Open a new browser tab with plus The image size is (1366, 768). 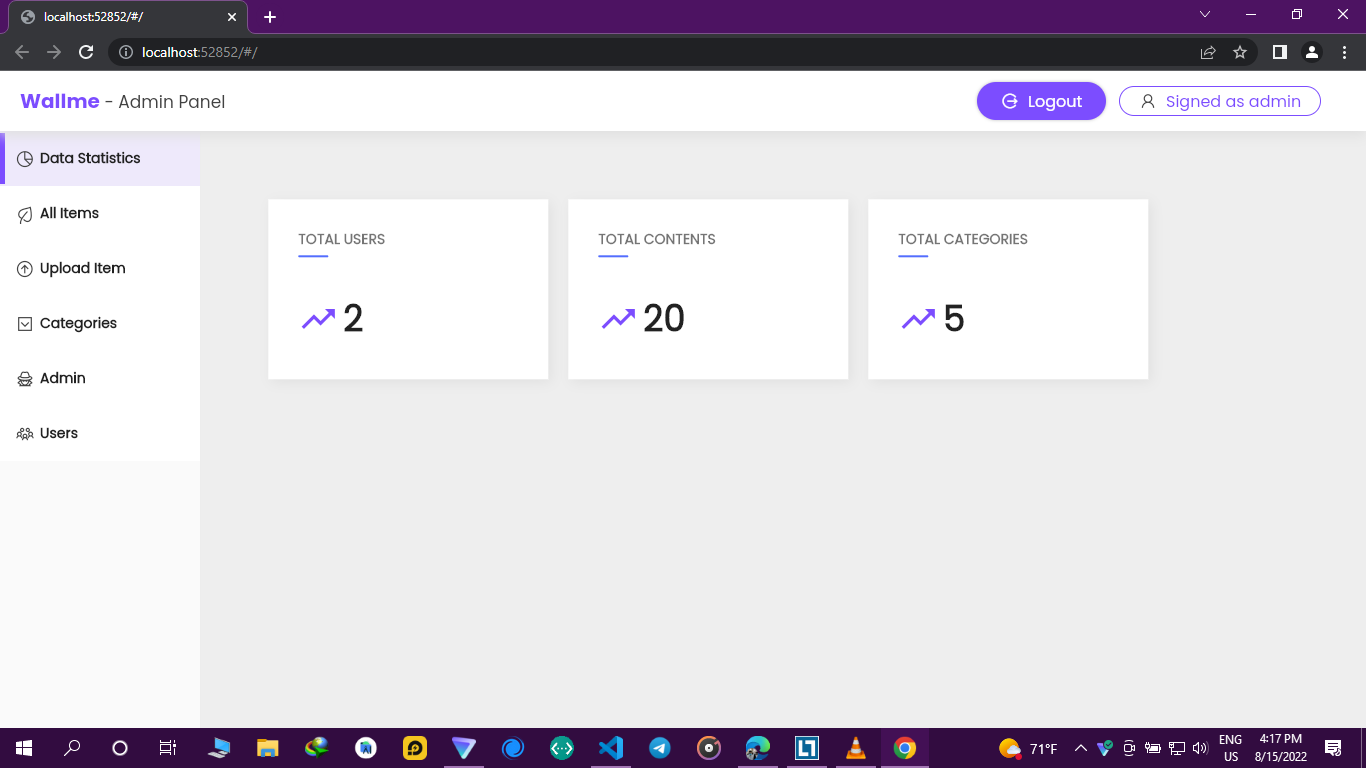pos(270,17)
